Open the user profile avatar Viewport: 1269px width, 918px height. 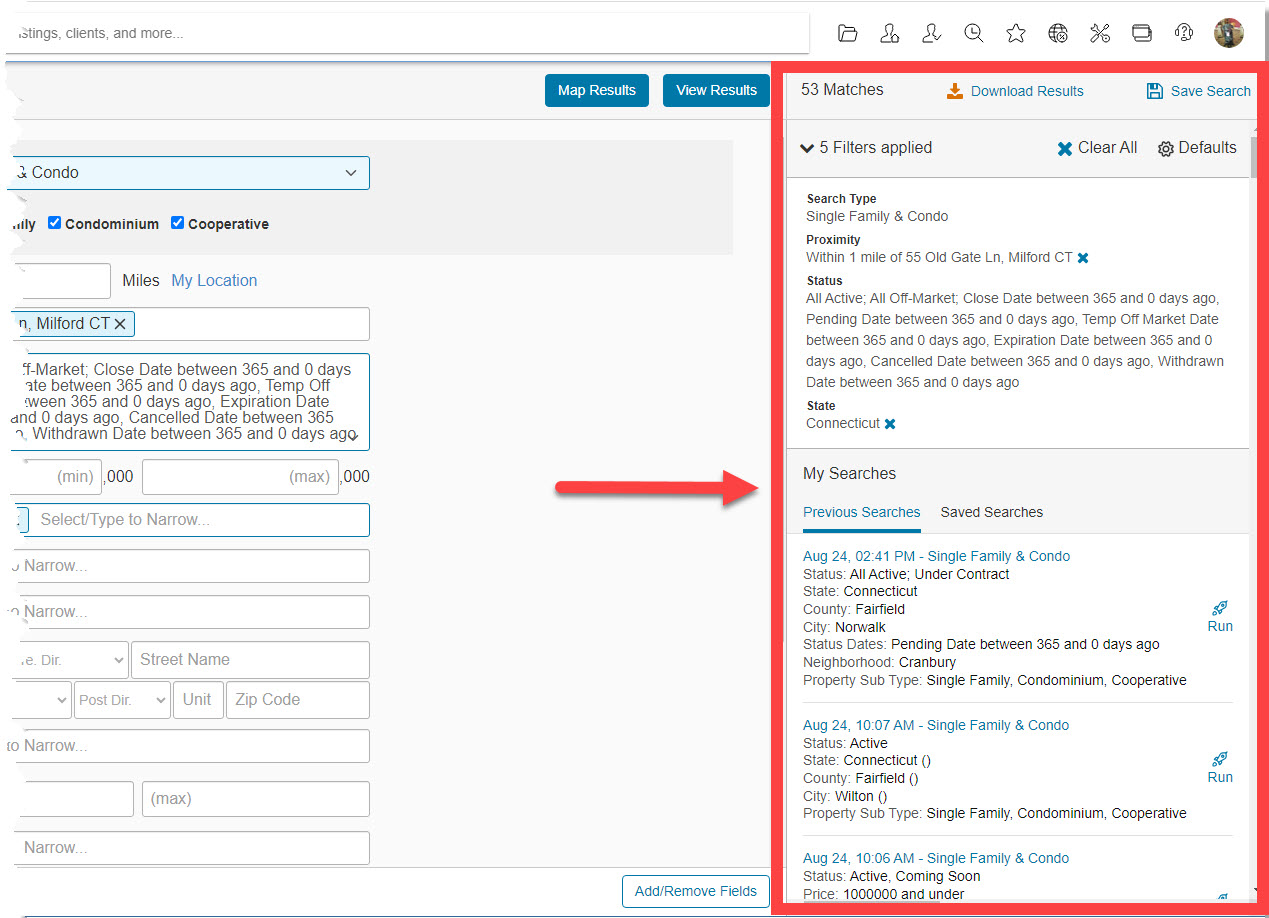[1229, 33]
